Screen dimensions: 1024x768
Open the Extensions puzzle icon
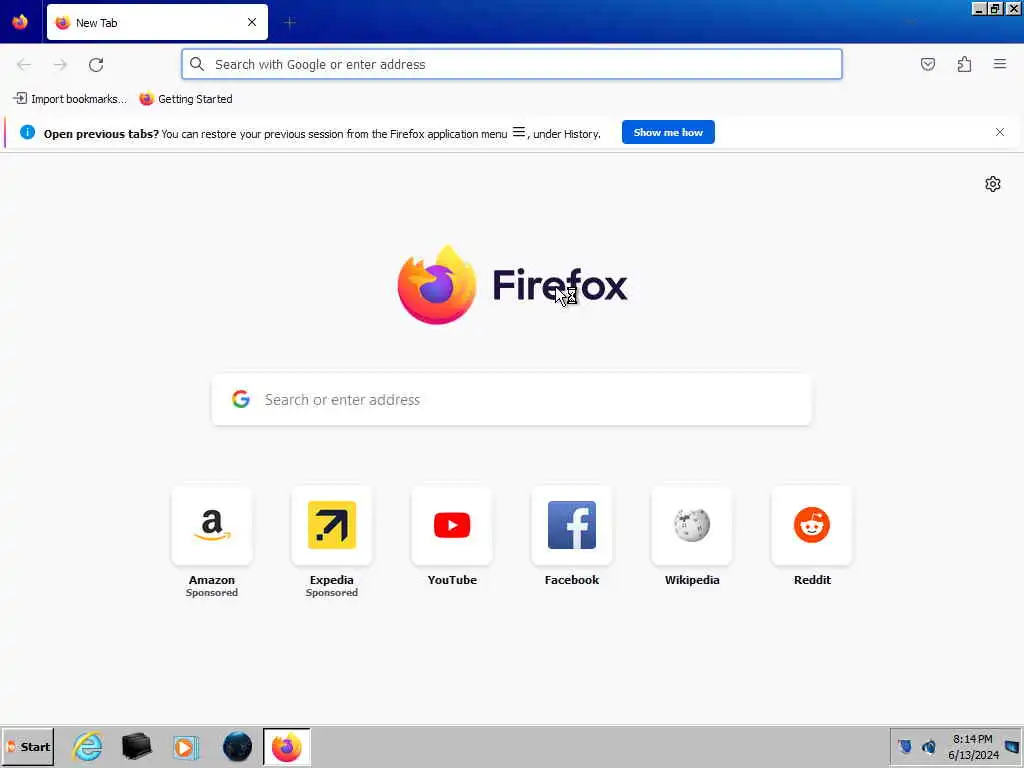(x=964, y=64)
